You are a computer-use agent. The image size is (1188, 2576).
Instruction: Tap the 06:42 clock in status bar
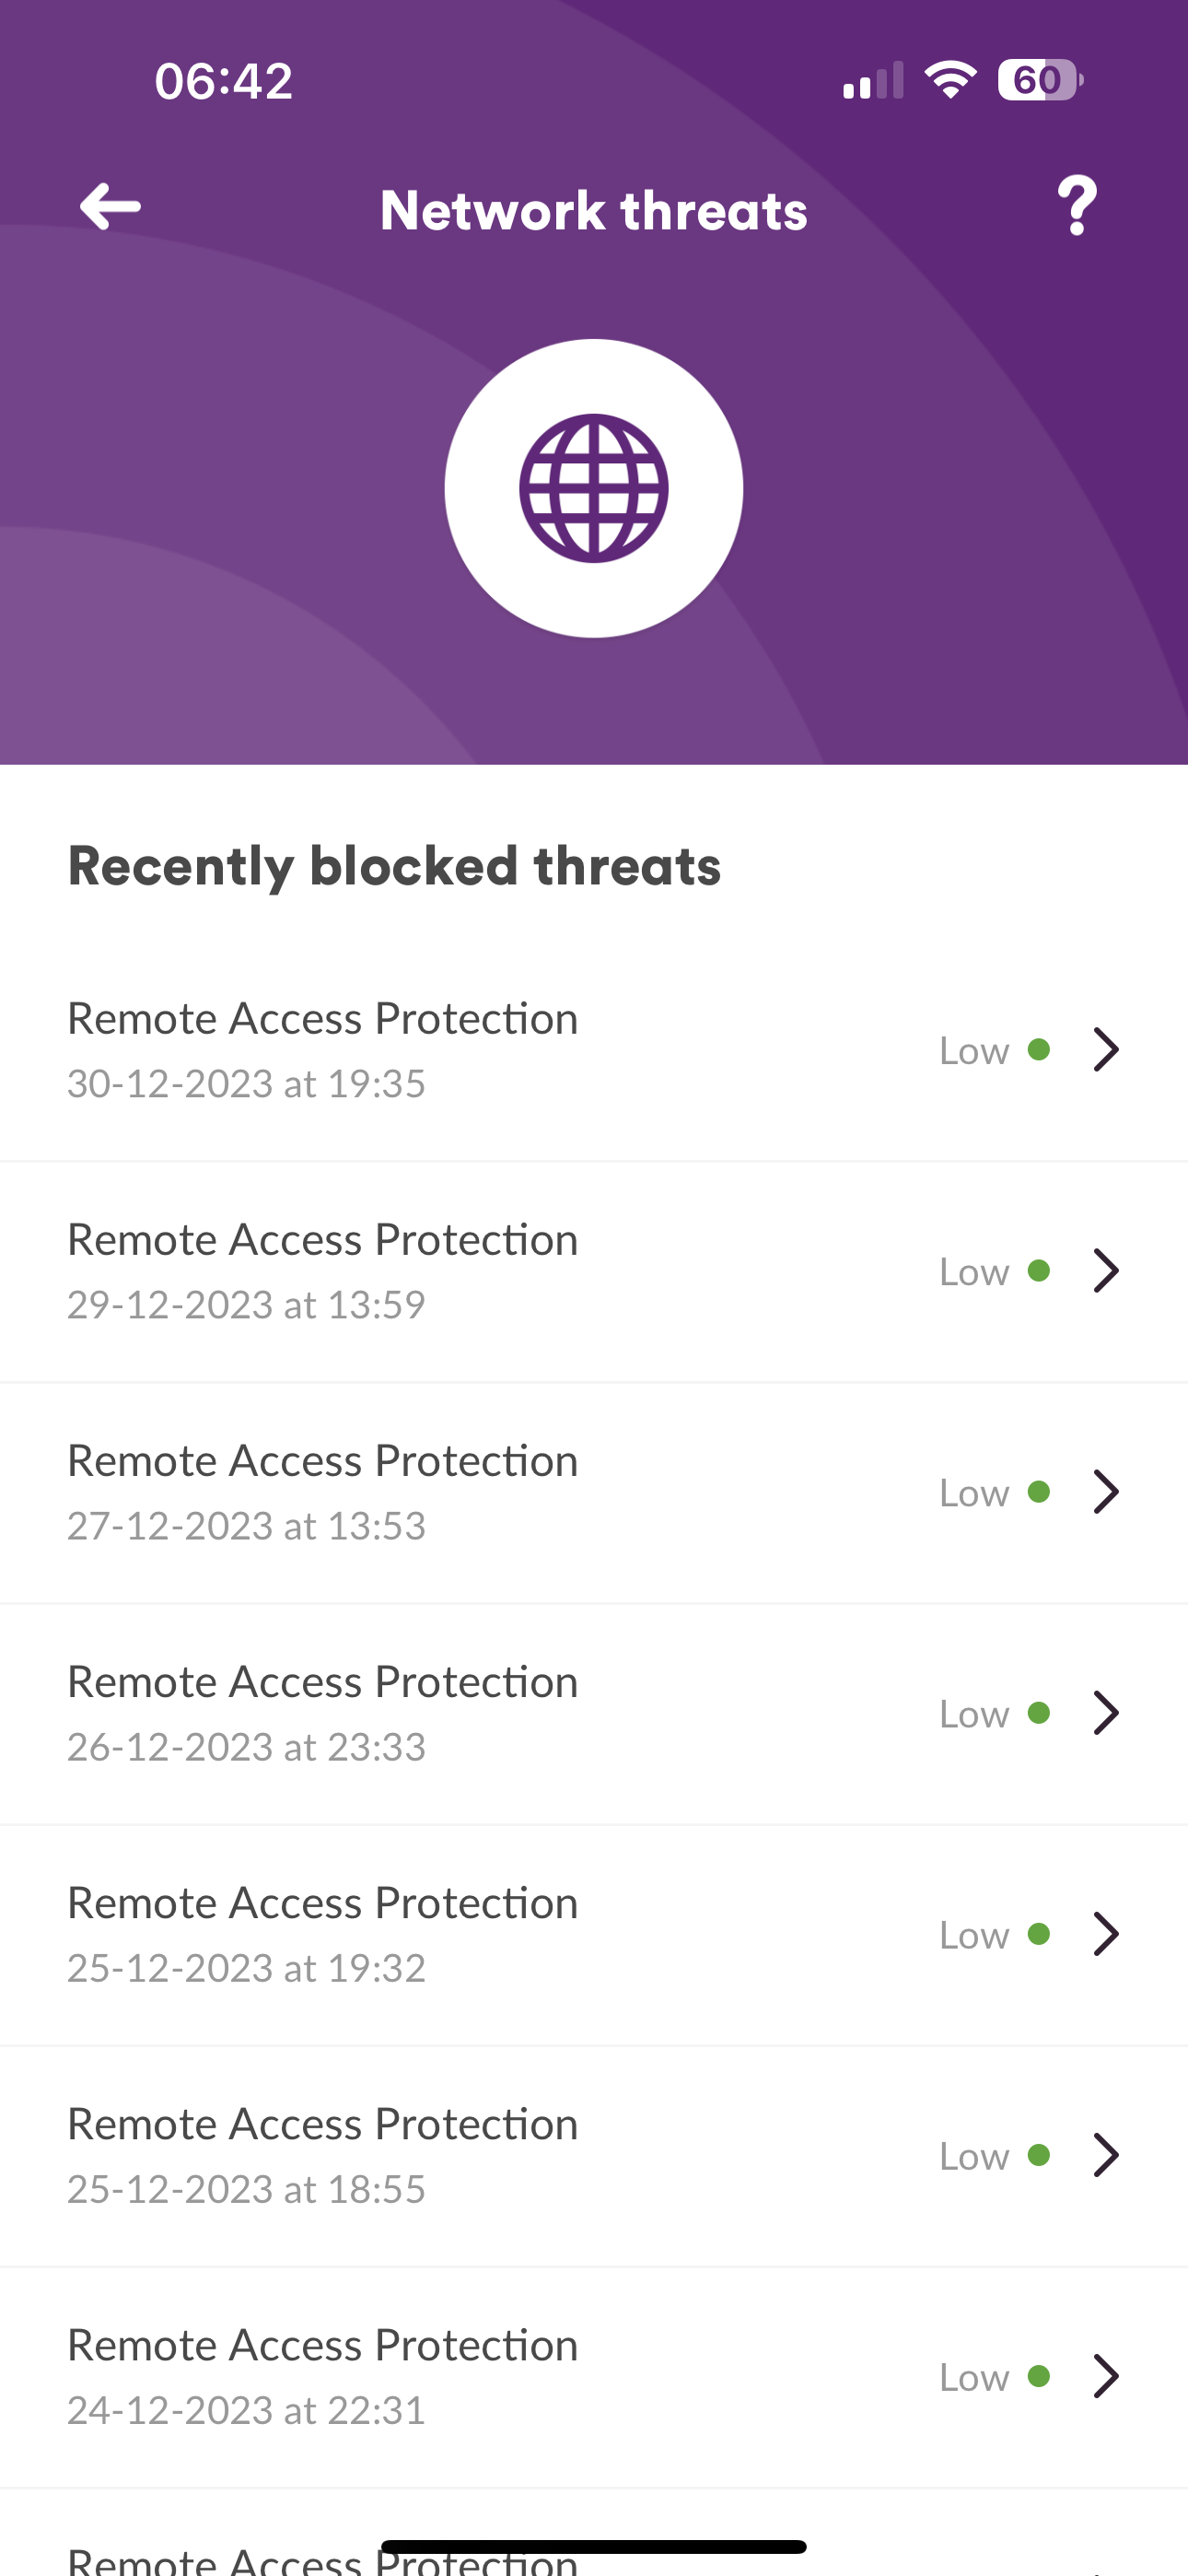pos(223,81)
